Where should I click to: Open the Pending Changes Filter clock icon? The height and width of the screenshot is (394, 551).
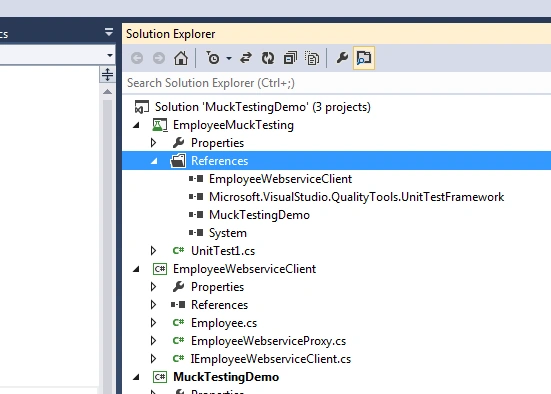[x=213, y=58]
